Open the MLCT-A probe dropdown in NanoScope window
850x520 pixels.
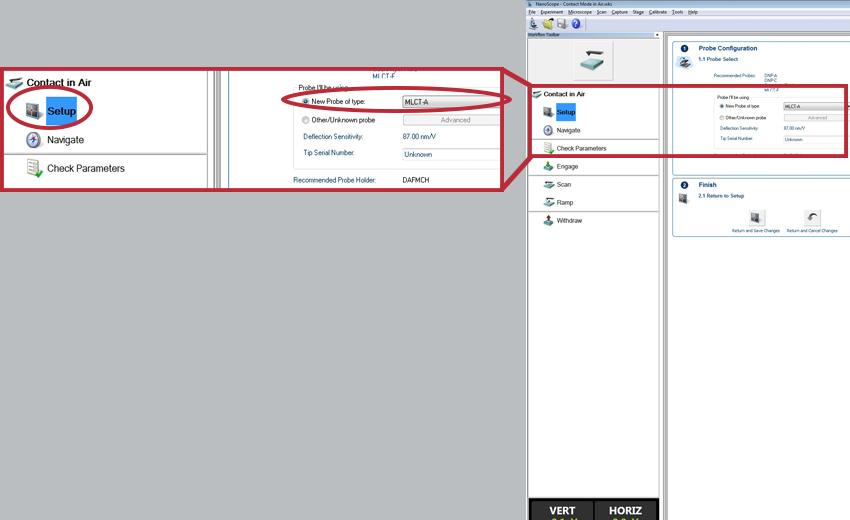(815, 106)
